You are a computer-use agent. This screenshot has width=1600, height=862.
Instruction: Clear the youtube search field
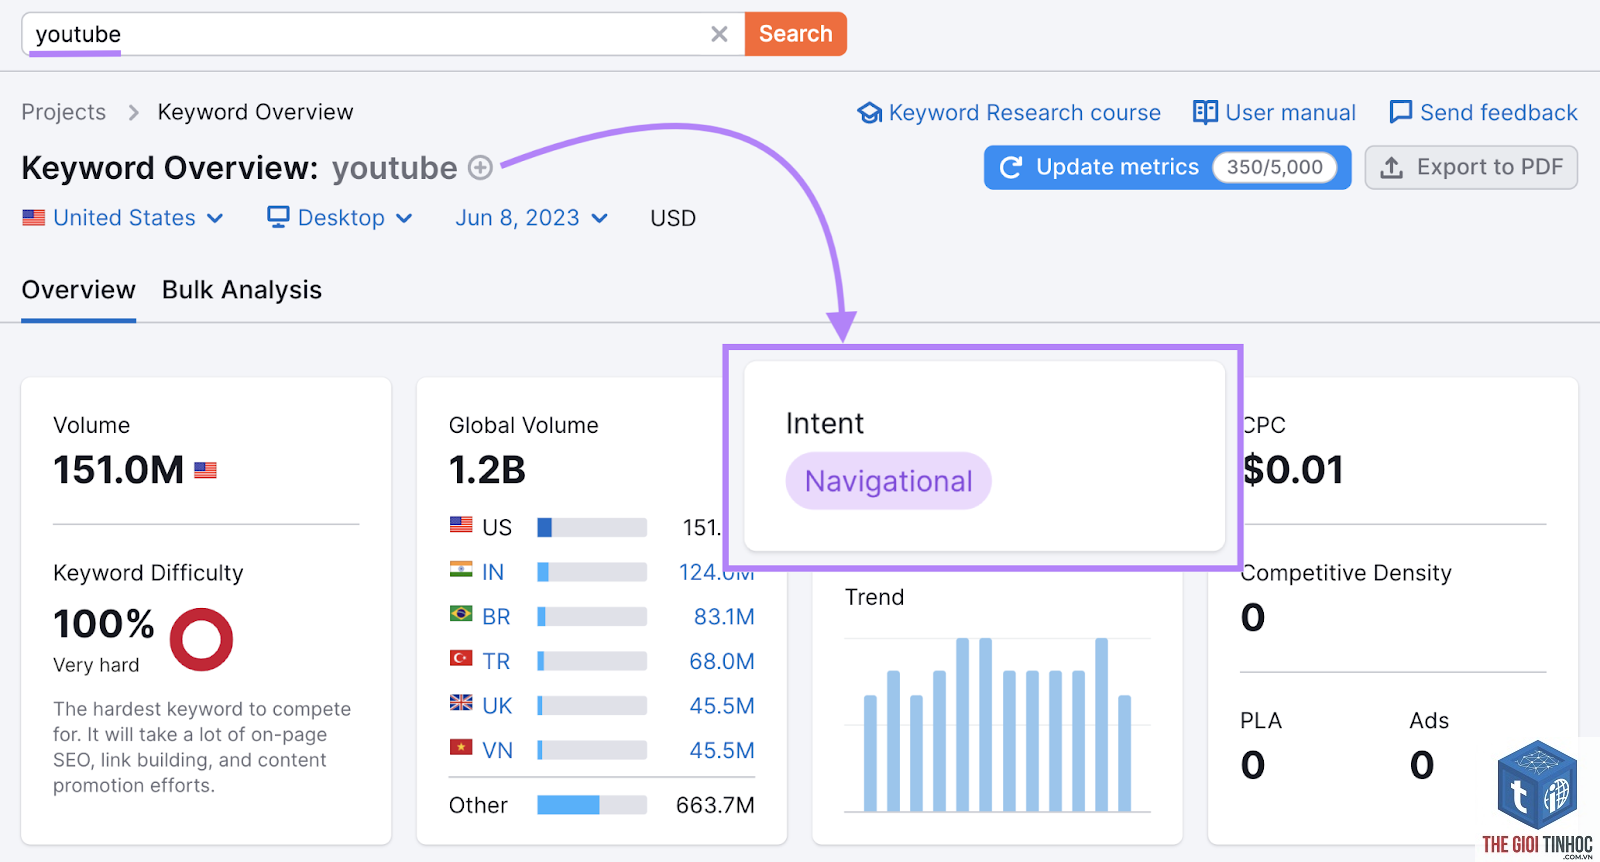tap(719, 34)
